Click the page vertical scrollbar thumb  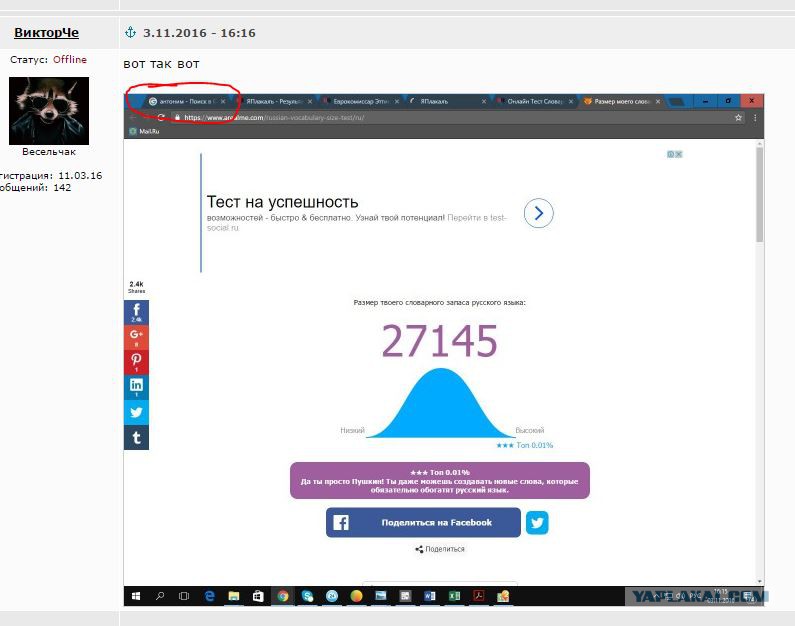[x=759, y=195]
